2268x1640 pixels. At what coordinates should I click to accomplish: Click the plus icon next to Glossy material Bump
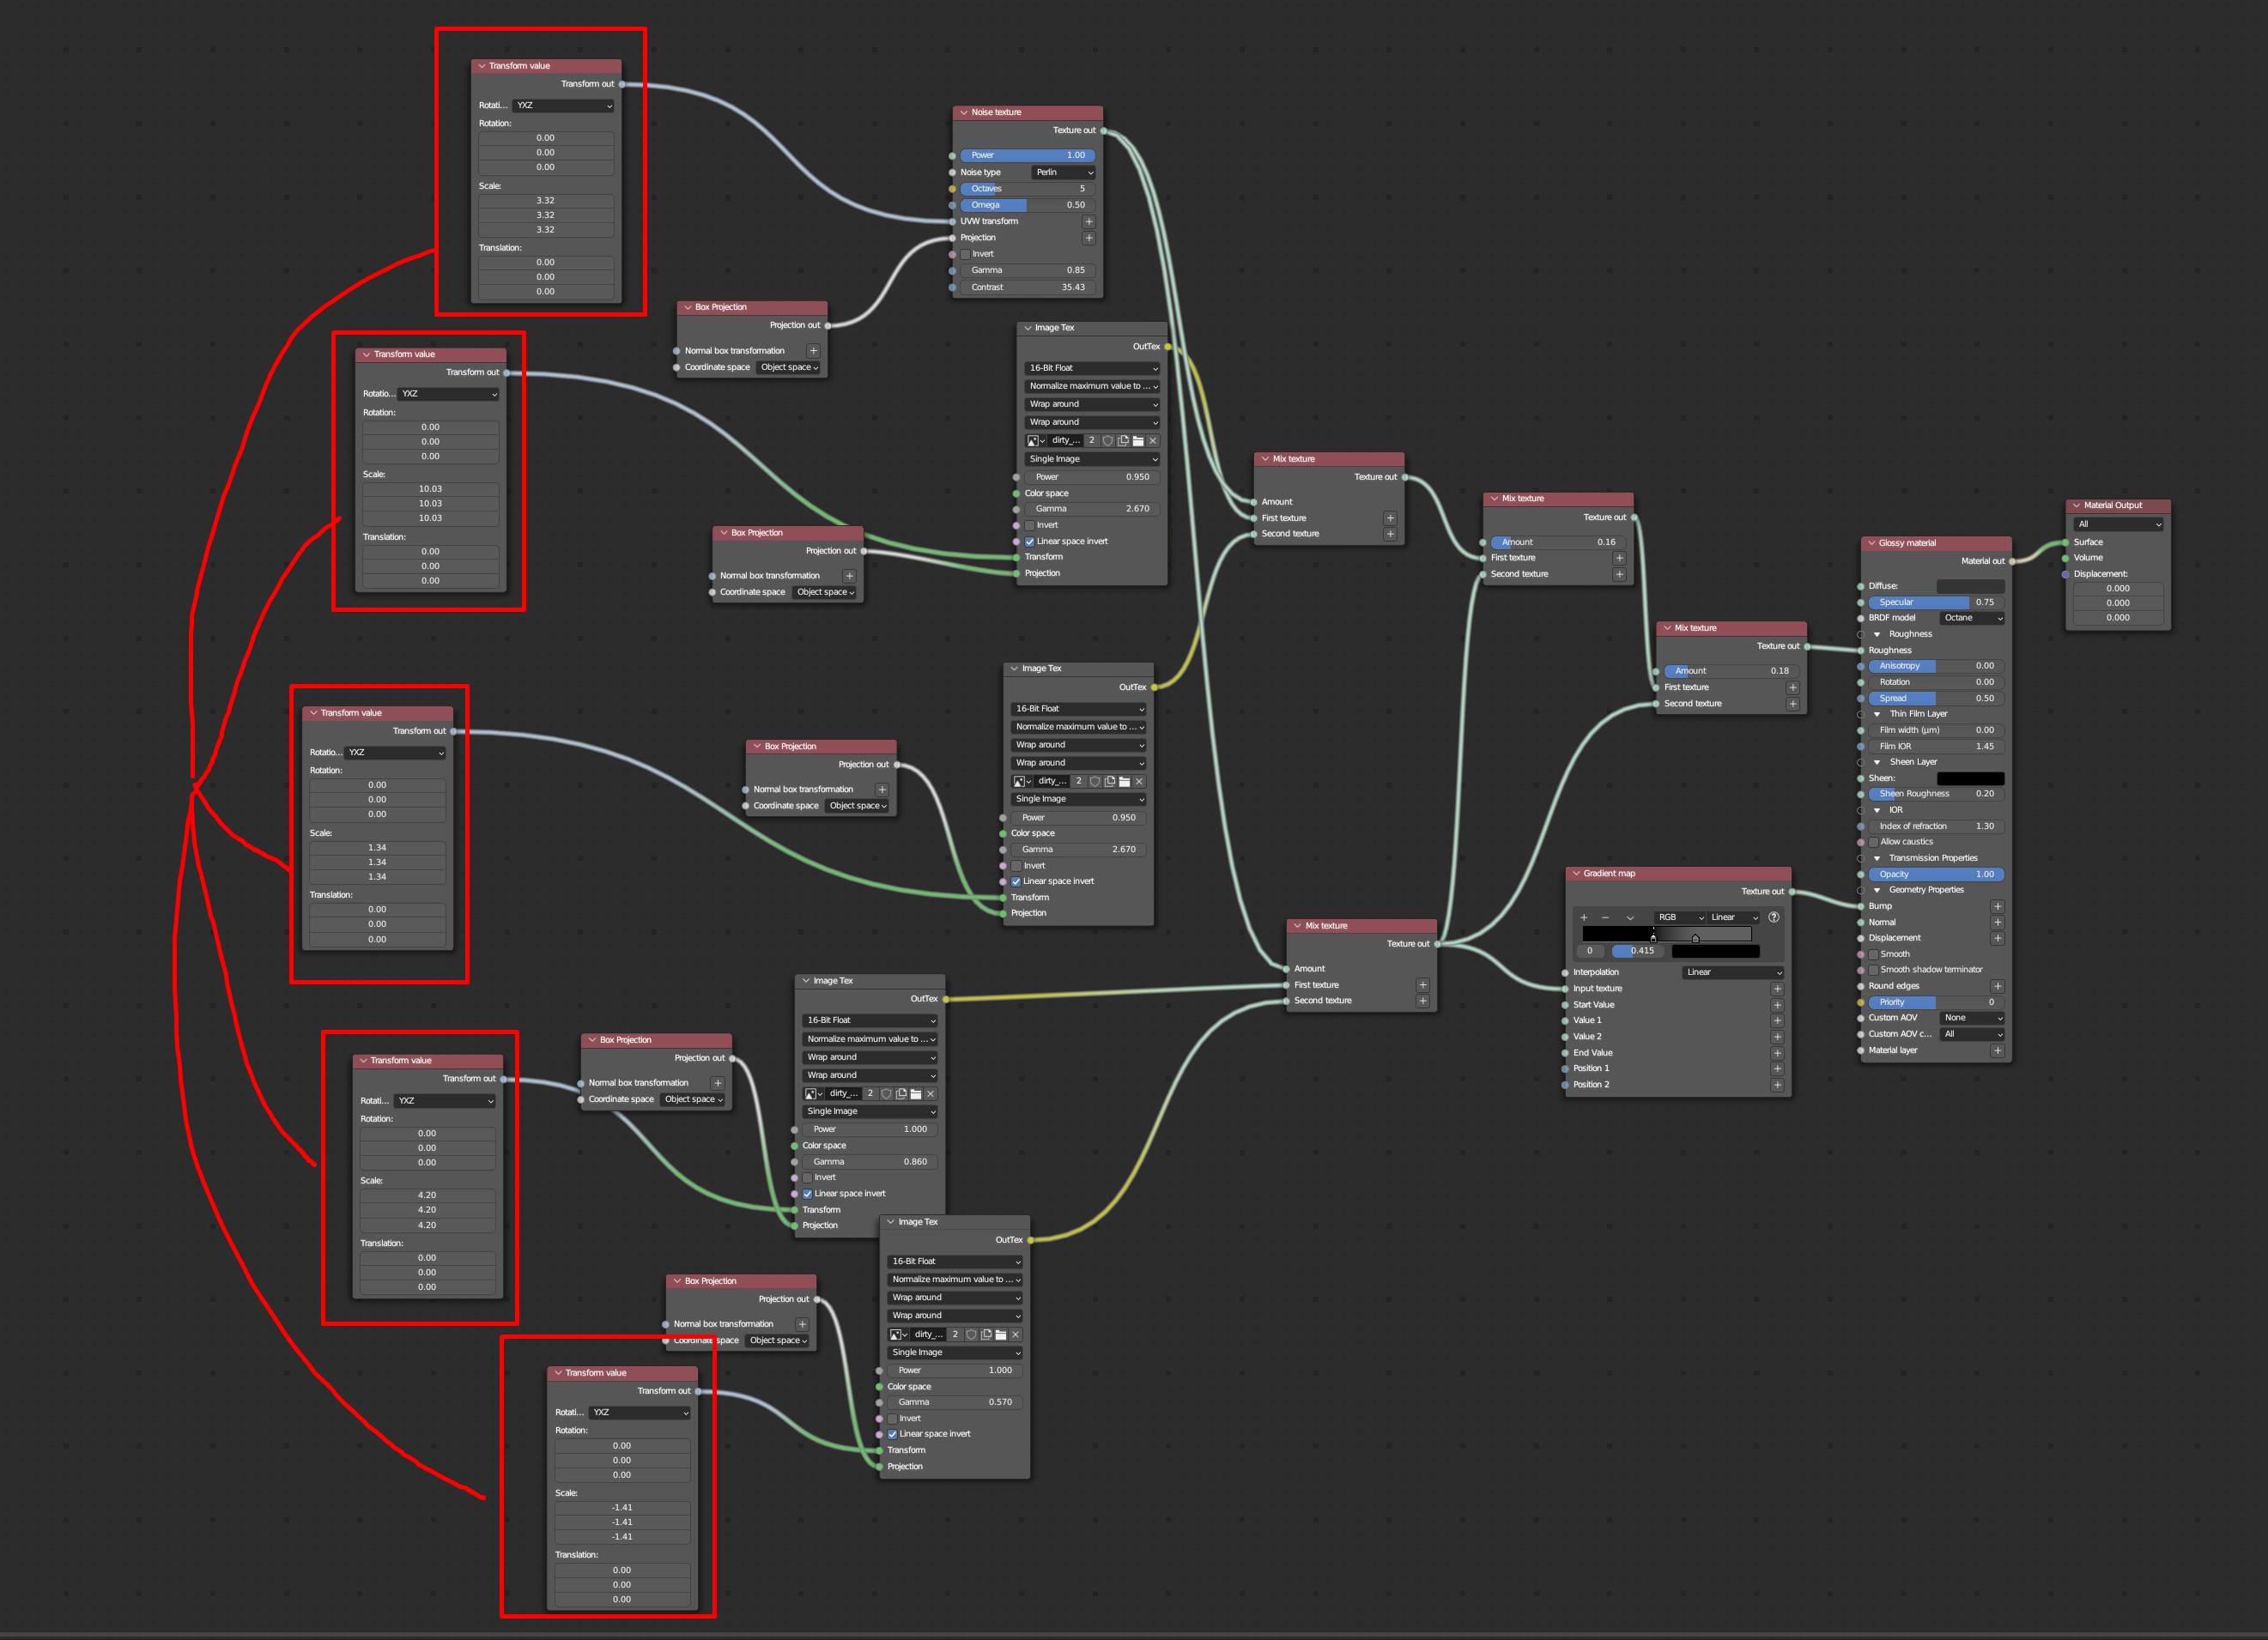point(1997,907)
